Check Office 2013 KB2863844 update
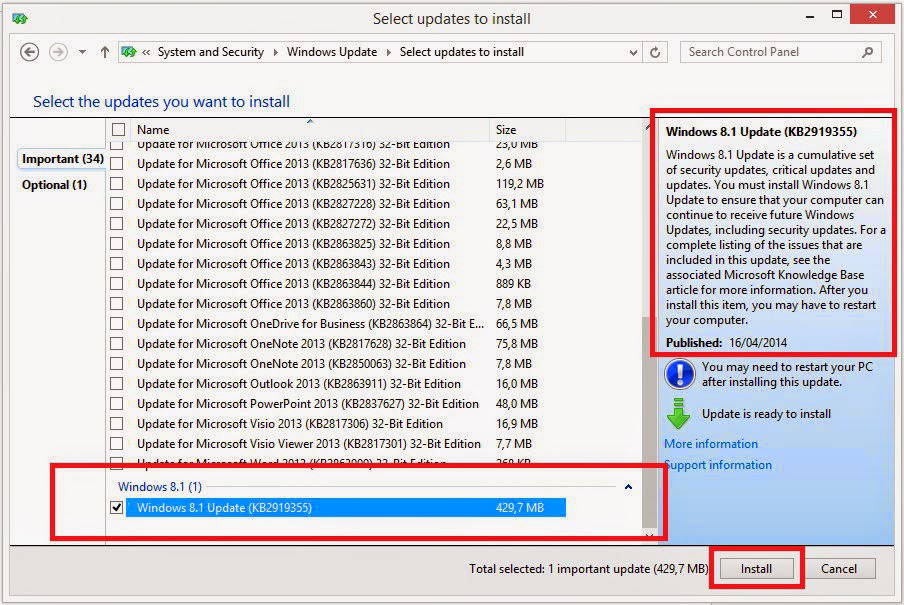The height and width of the screenshot is (605, 904). click(116, 284)
